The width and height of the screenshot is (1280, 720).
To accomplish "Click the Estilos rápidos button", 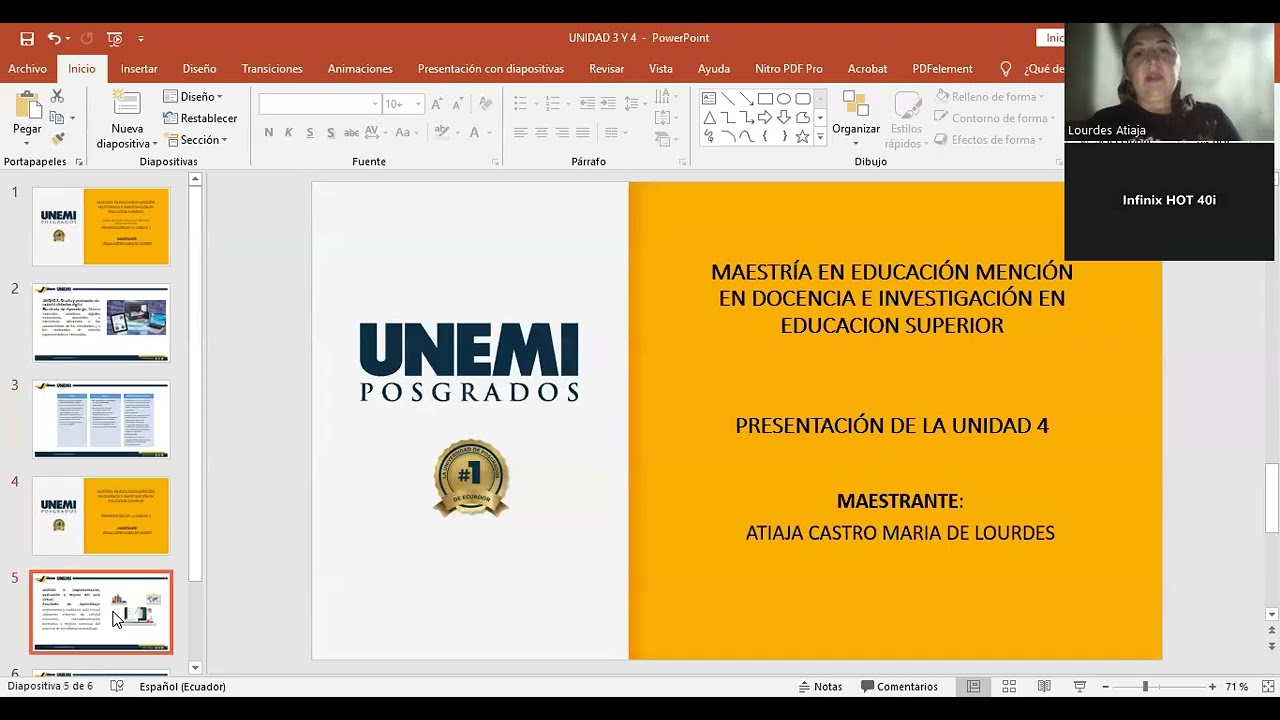I will coord(907,120).
